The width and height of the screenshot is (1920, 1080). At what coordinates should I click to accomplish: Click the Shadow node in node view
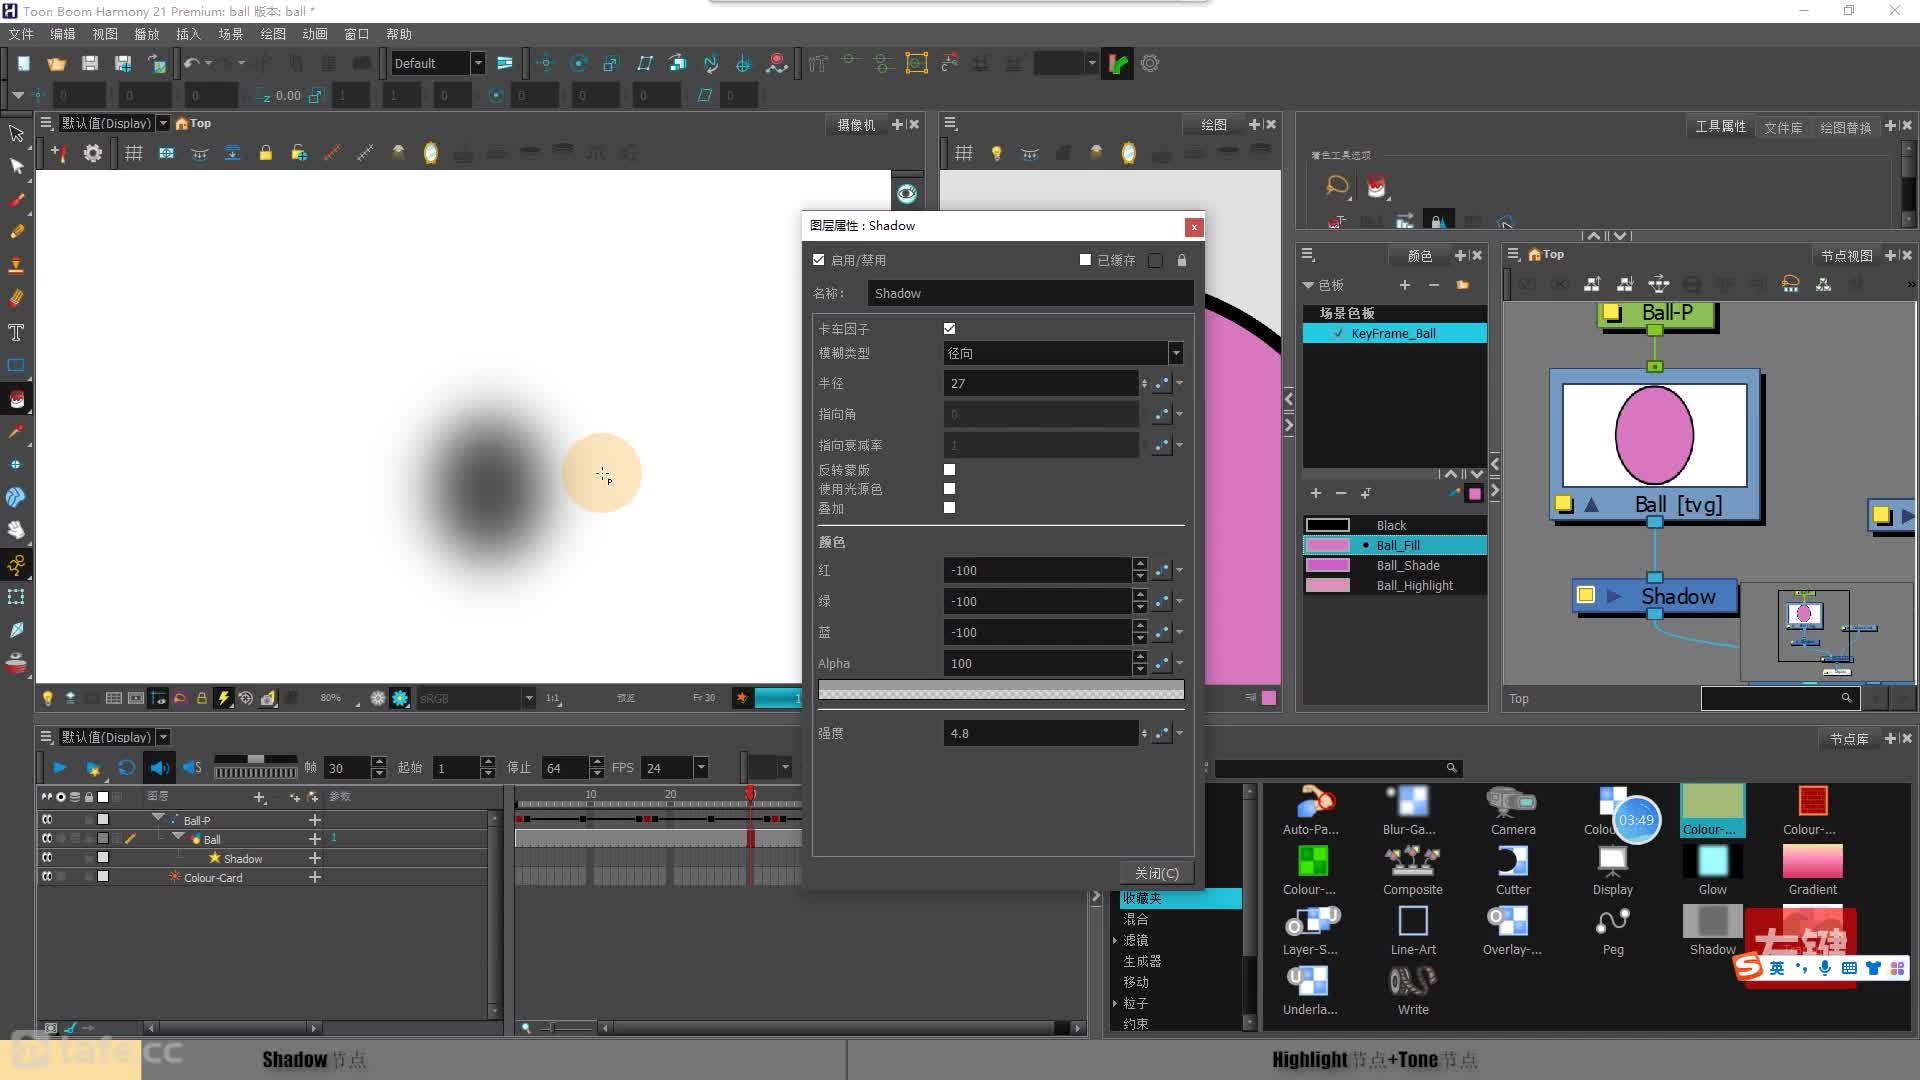point(1655,596)
